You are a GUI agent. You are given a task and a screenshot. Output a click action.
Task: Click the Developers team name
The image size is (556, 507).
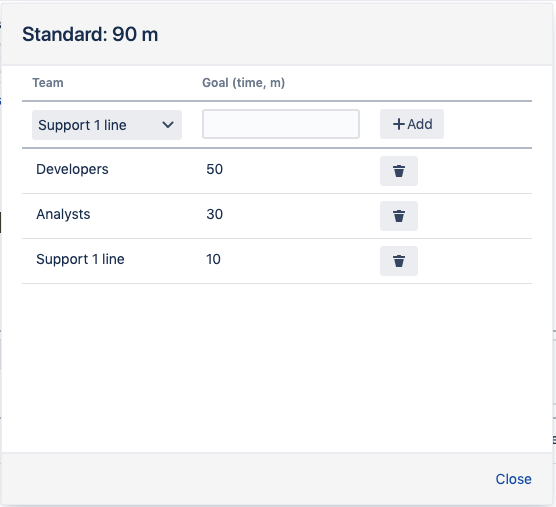coord(72,169)
